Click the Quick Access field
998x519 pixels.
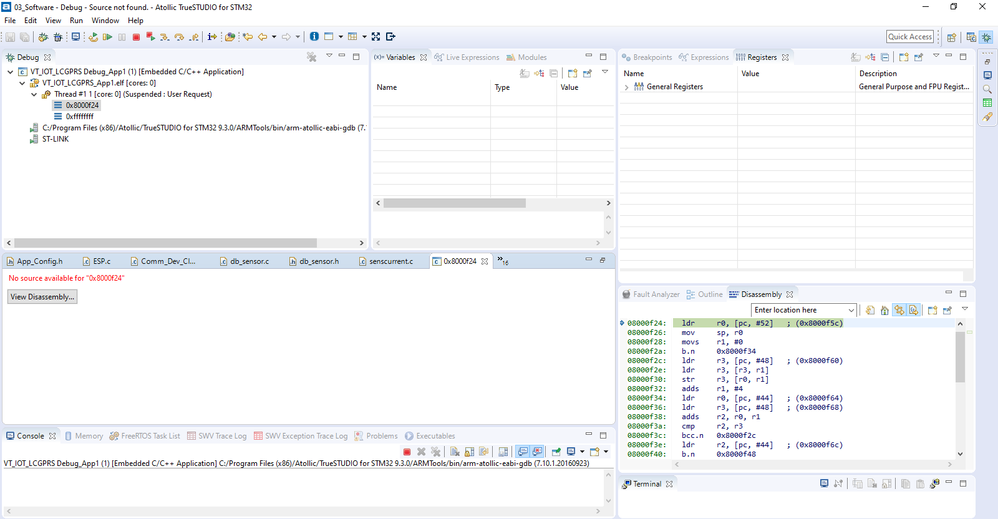coord(910,37)
